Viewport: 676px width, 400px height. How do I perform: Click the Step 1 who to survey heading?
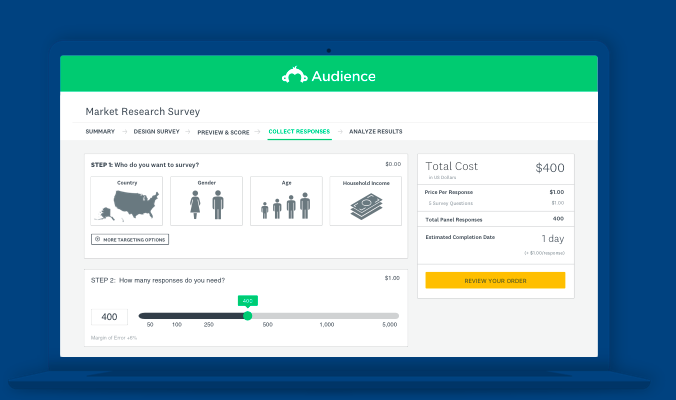(x=145, y=165)
